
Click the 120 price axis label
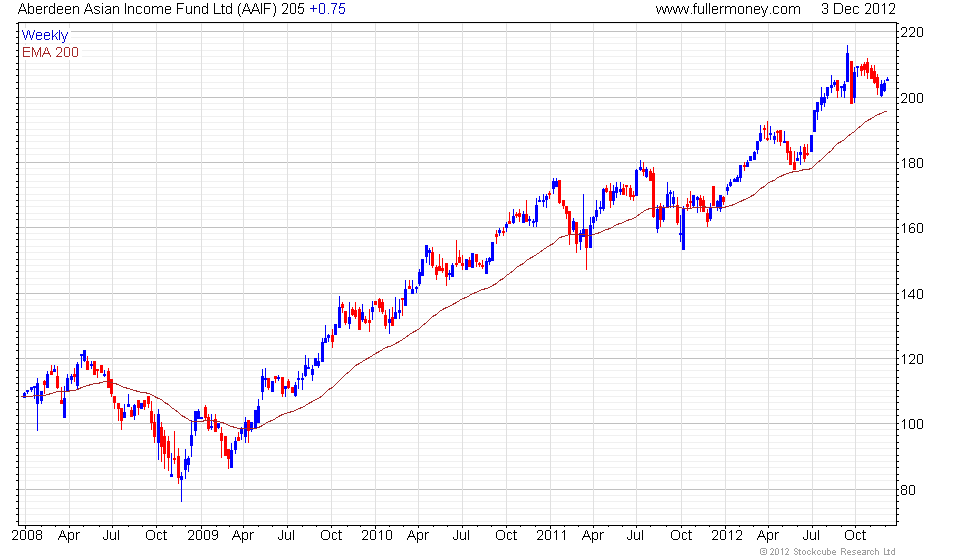pyautogui.click(x=912, y=359)
